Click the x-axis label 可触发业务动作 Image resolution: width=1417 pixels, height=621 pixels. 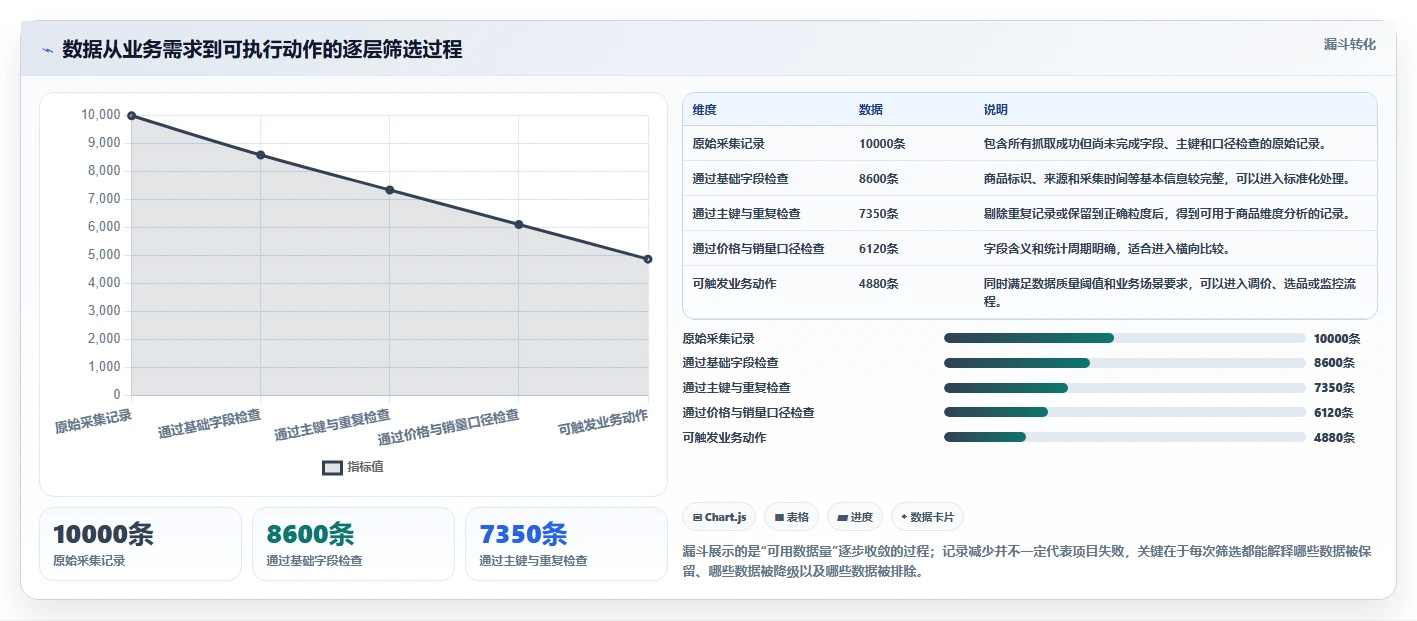[x=603, y=422]
